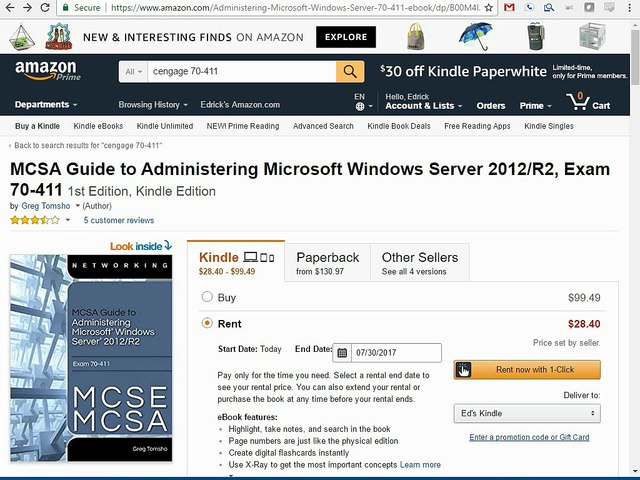Select the Rent radio option

tap(207, 323)
